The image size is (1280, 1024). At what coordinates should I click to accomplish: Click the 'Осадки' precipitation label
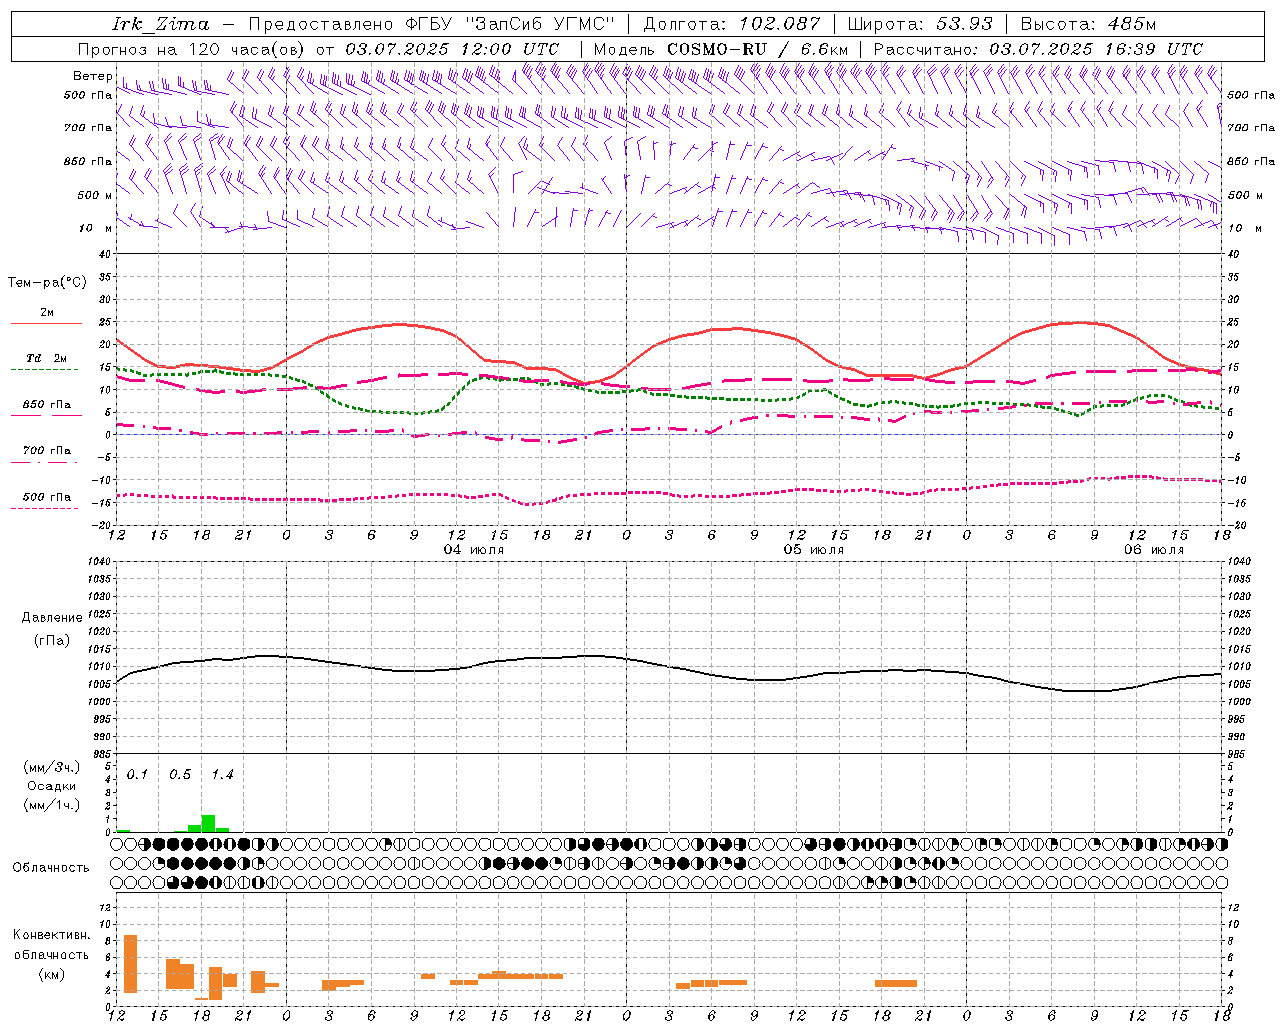pos(52,786)
